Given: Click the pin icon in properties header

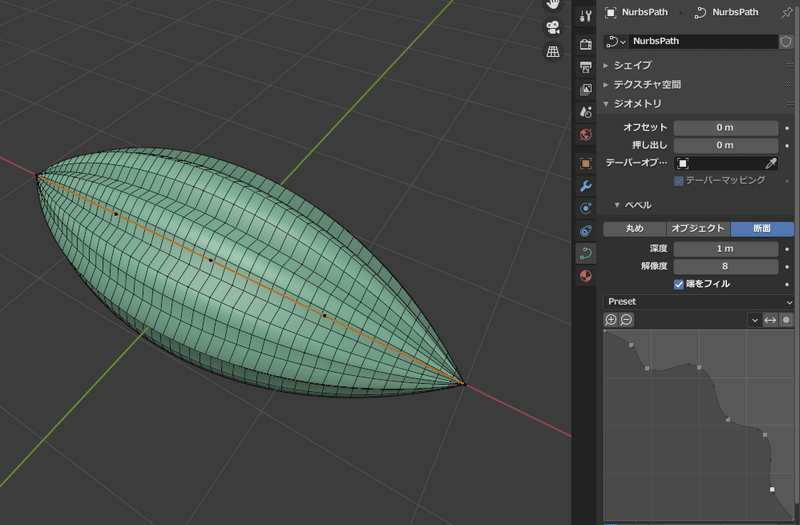Looking at the screenshot, I should pos(787,13).
